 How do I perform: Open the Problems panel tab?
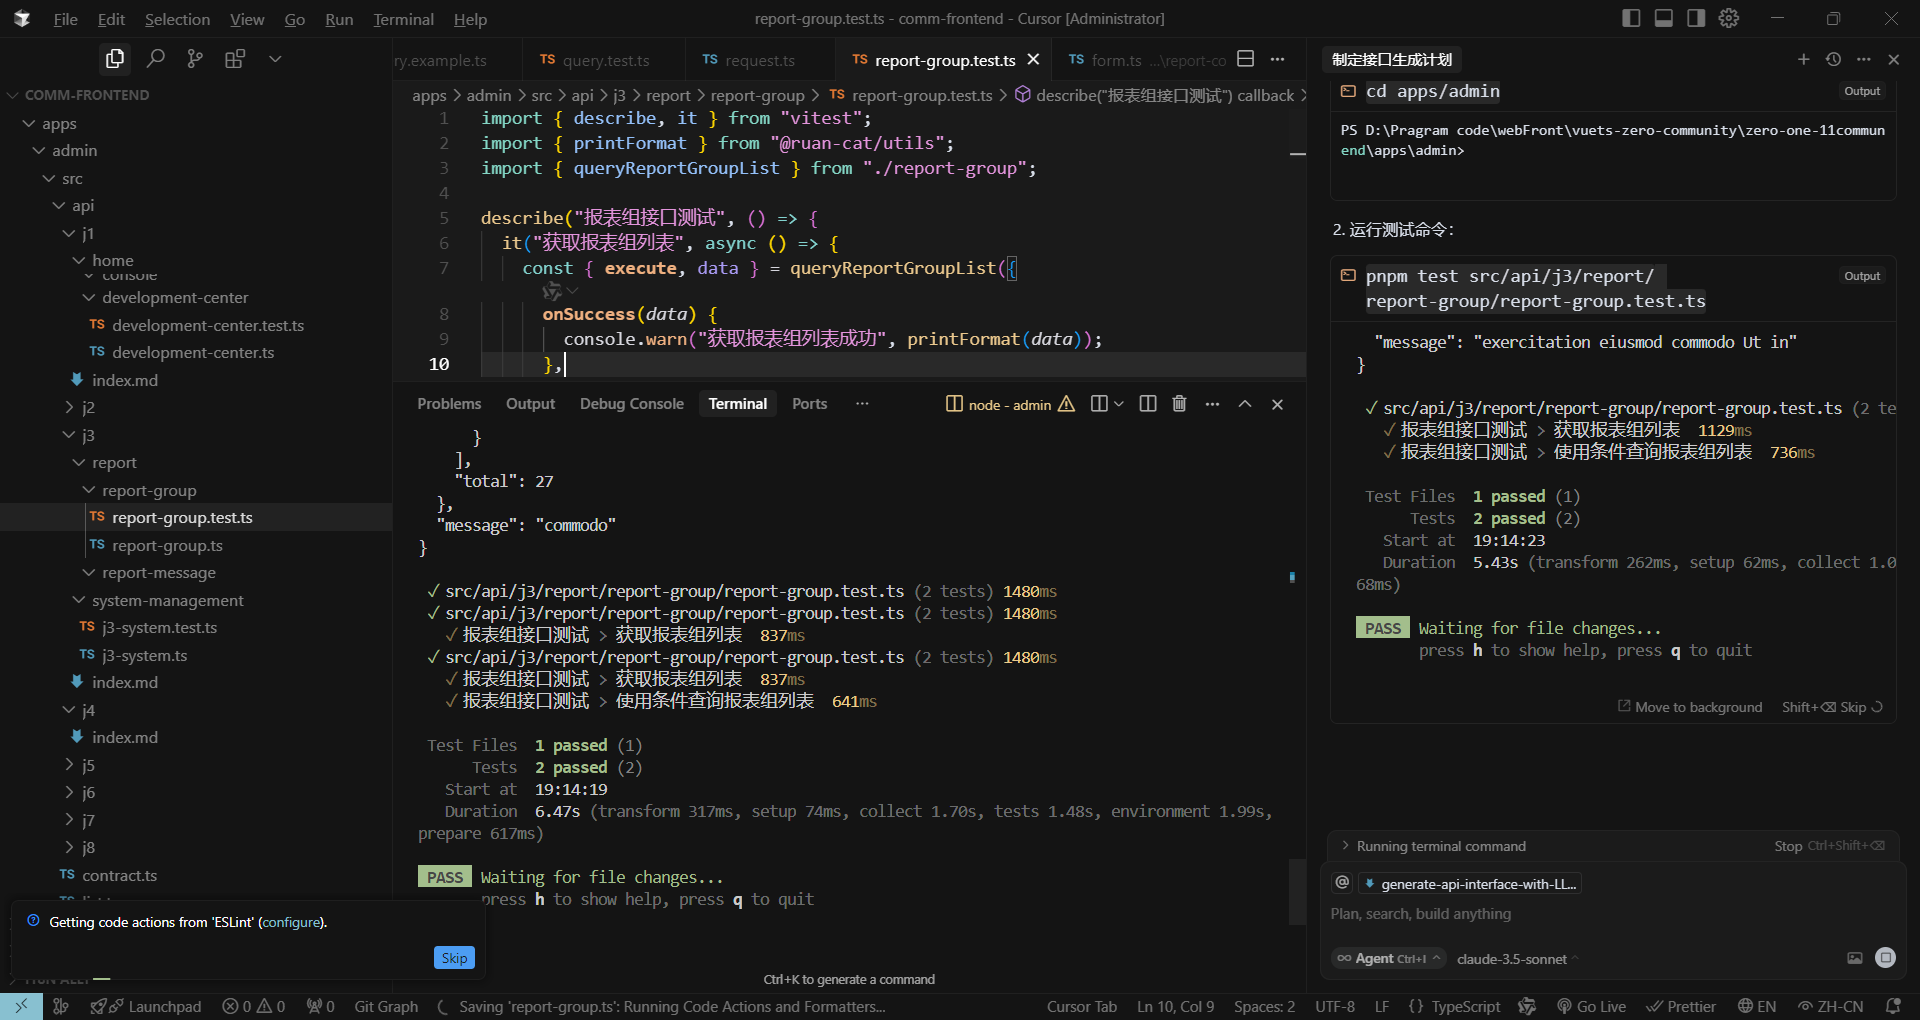[x=449, y=404]
